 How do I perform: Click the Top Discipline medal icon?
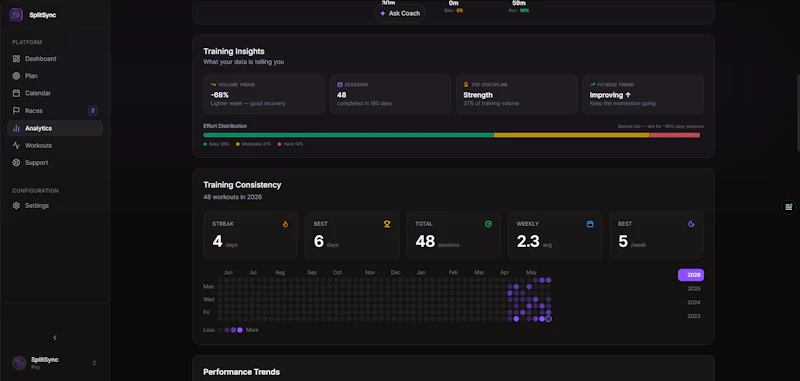(466, 85)
